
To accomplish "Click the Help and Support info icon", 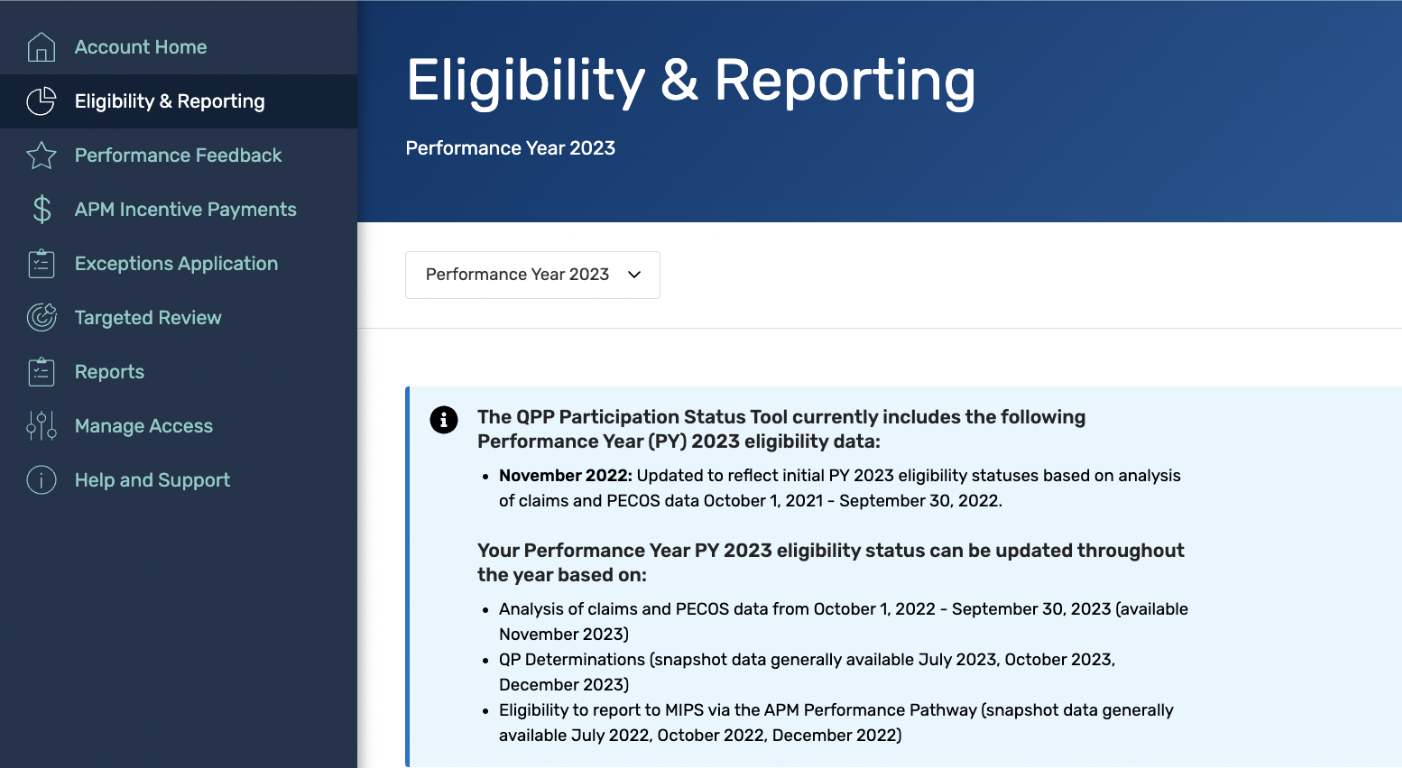I will [x=41, y=479].
